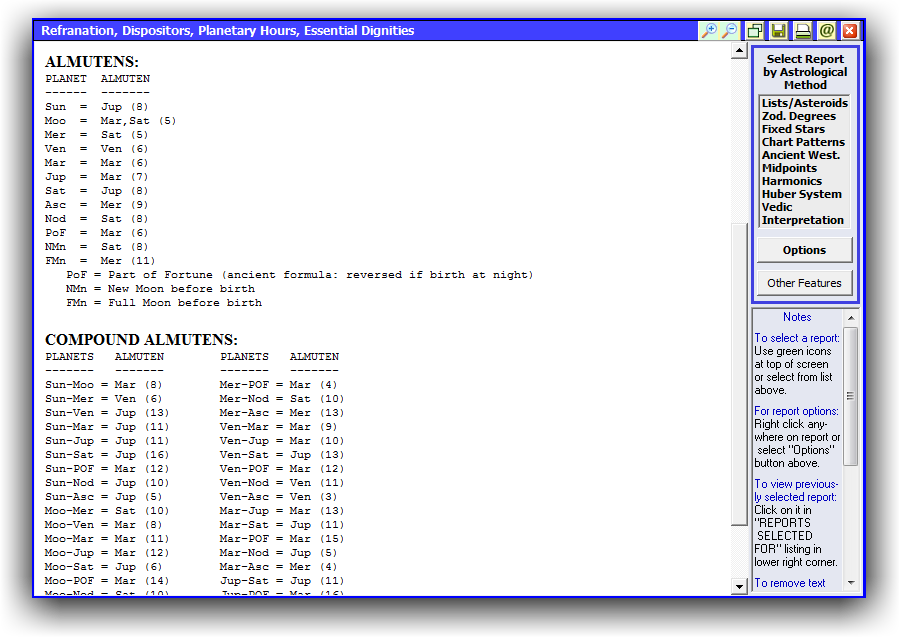Open Other Features button
Image resolution: width=899 pixels, height=637 pixels.
click(x=804, y=283)
